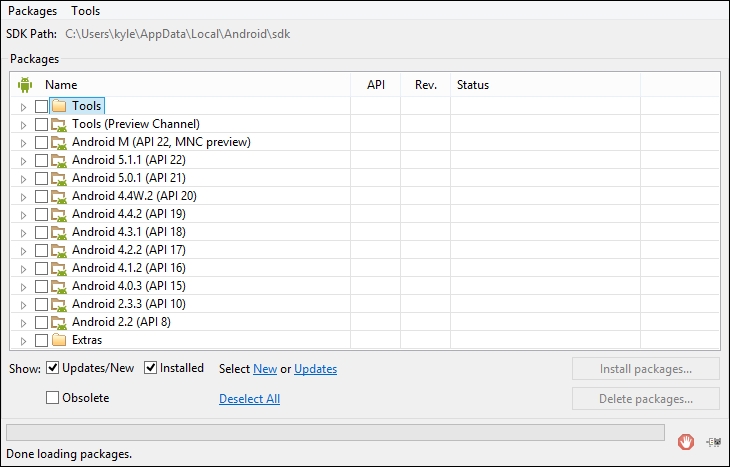Click the Android 4.2.2 package folder icon
The image size is (730, 467).
click(x=59, y=250)
